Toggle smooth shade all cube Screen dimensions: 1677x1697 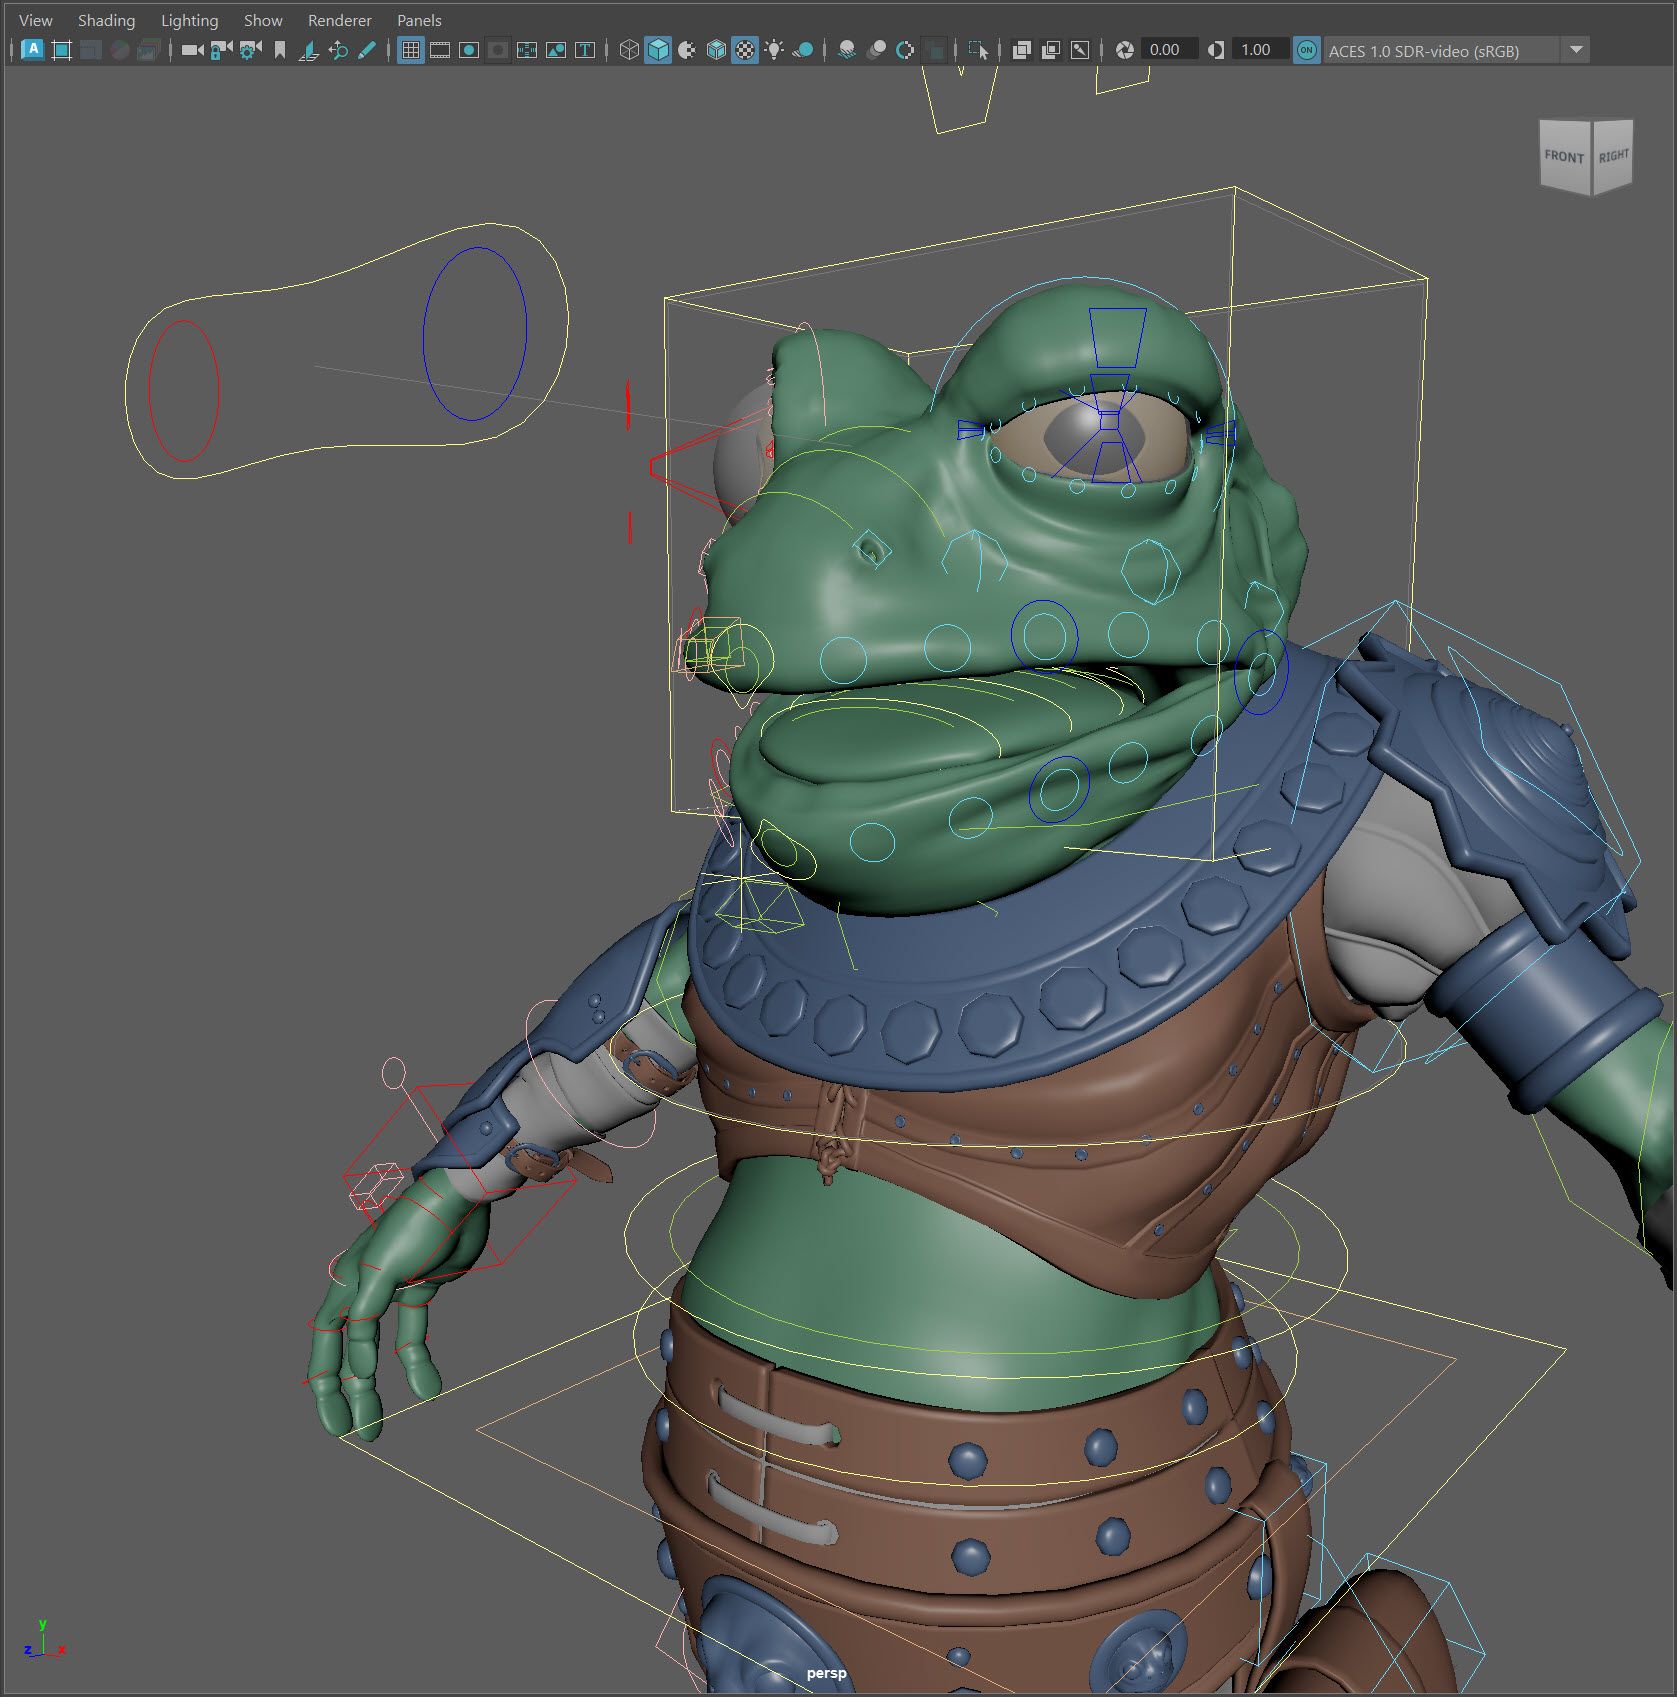658,50
